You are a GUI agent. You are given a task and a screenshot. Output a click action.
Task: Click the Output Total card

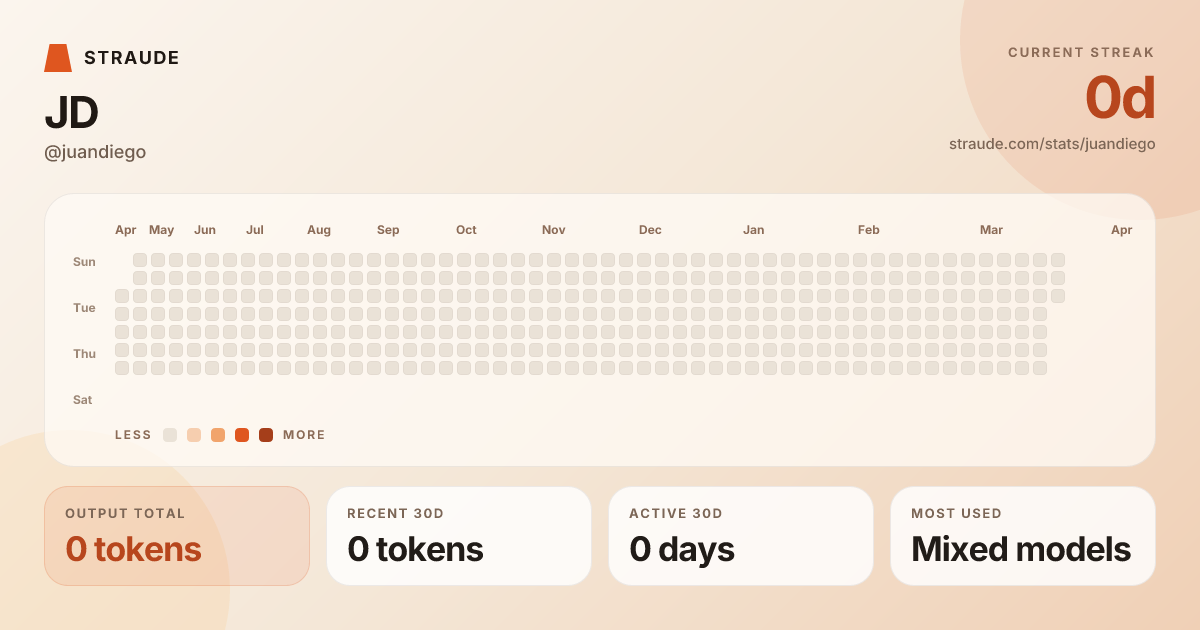pyautogui.click(x=177, y=536)
